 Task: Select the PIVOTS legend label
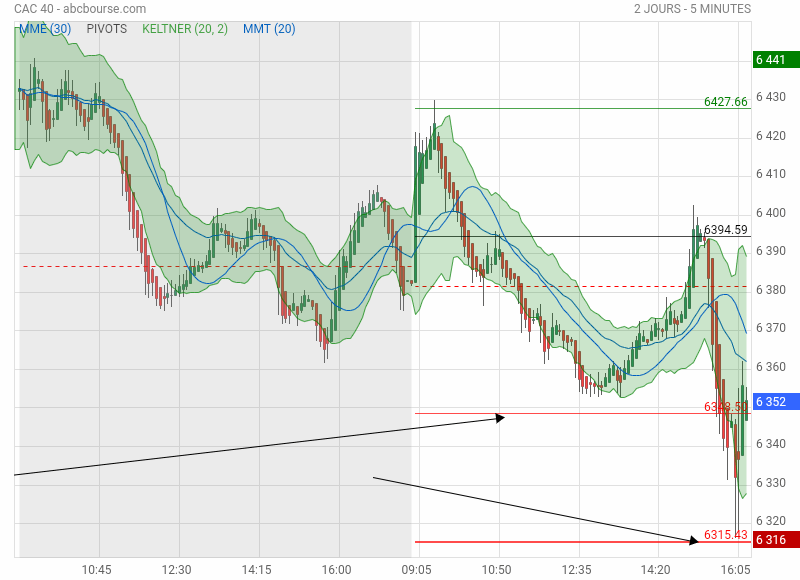click(107, 29)
